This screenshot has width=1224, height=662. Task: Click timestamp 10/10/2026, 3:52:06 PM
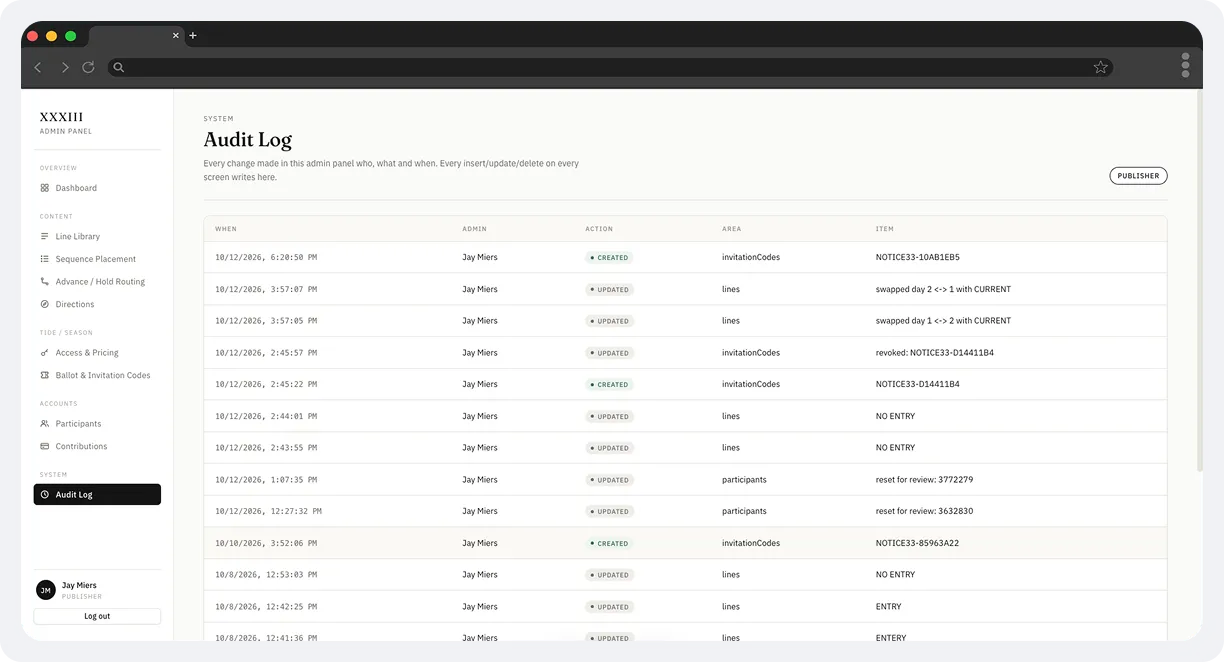coord(266,543)
